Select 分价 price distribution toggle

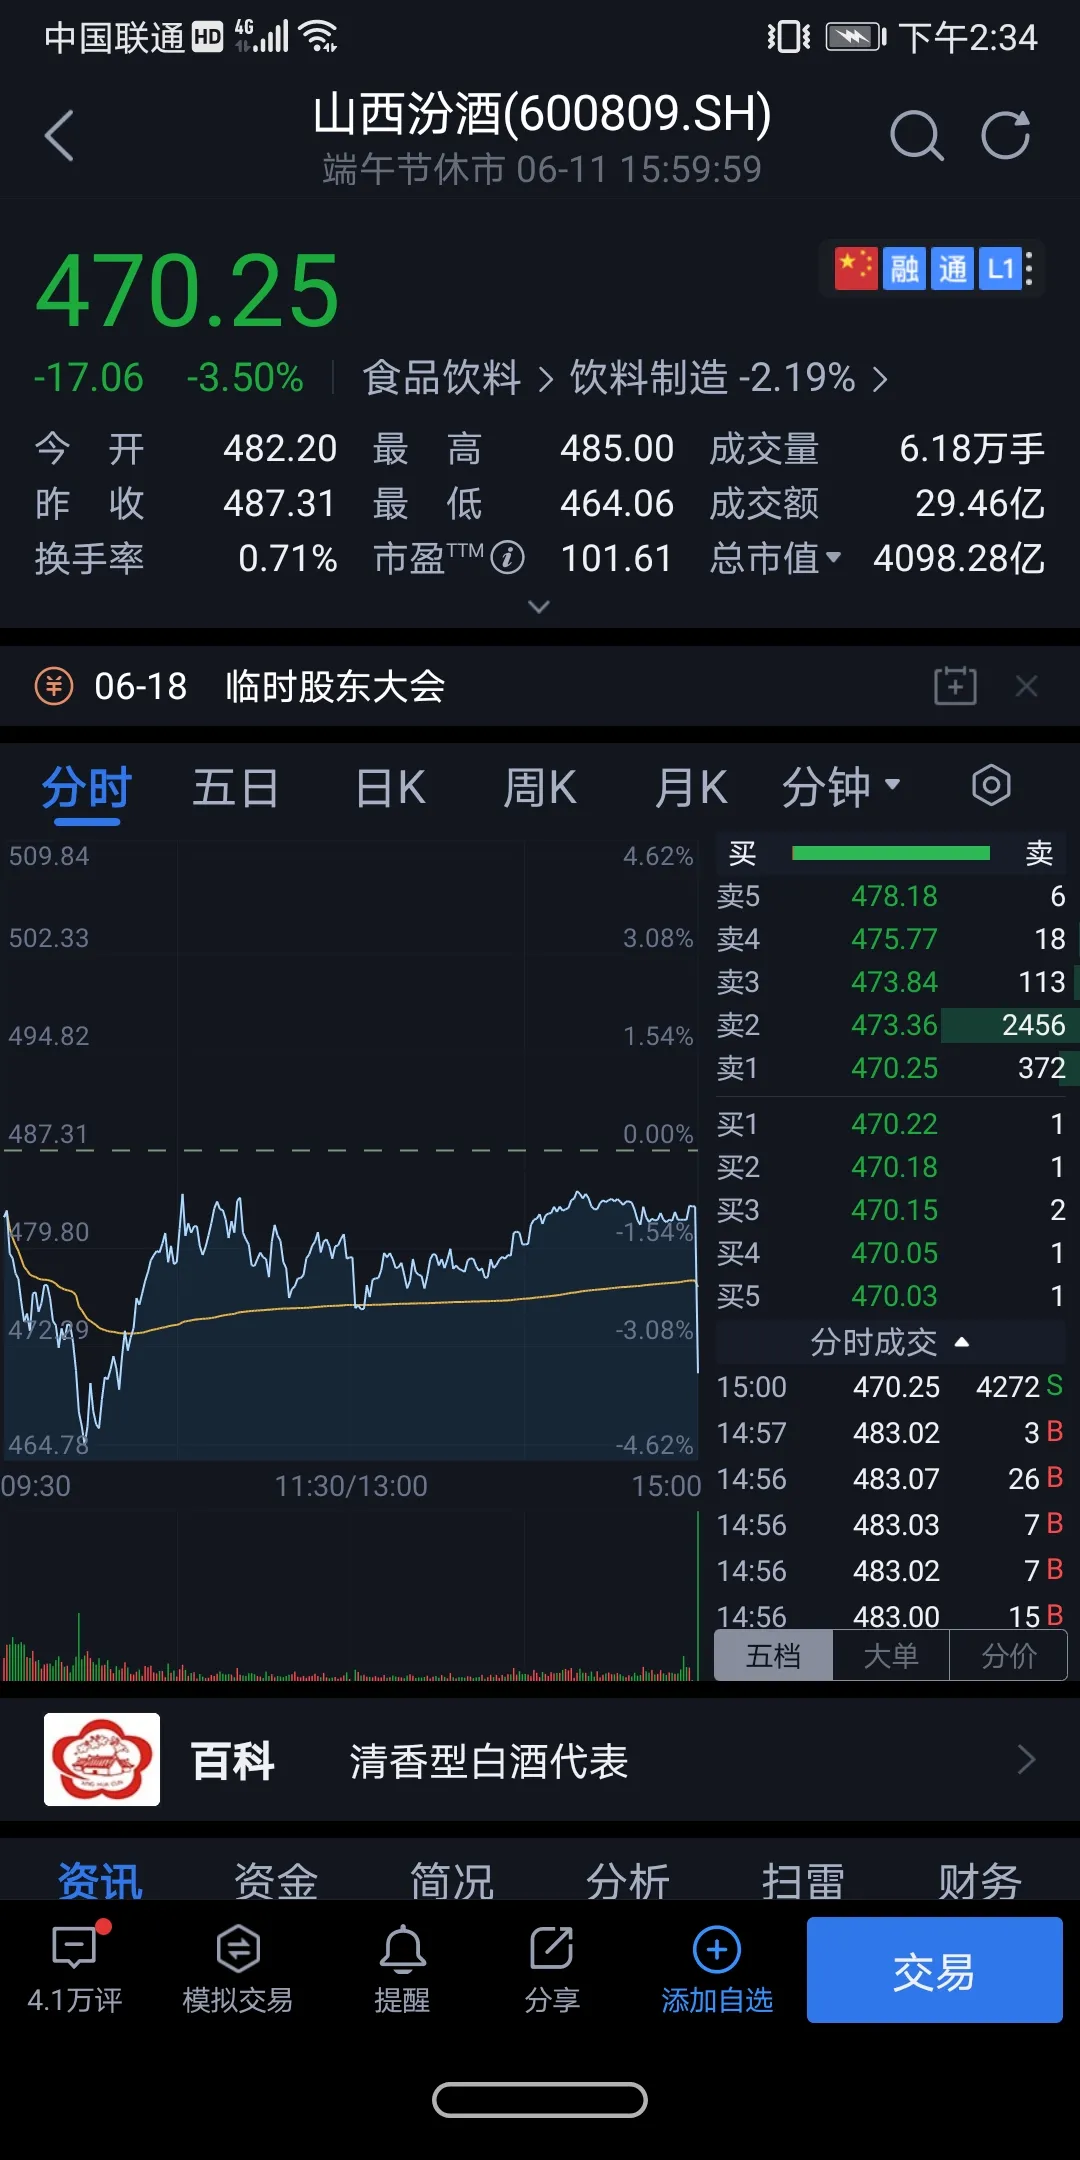[1009, 1656]
